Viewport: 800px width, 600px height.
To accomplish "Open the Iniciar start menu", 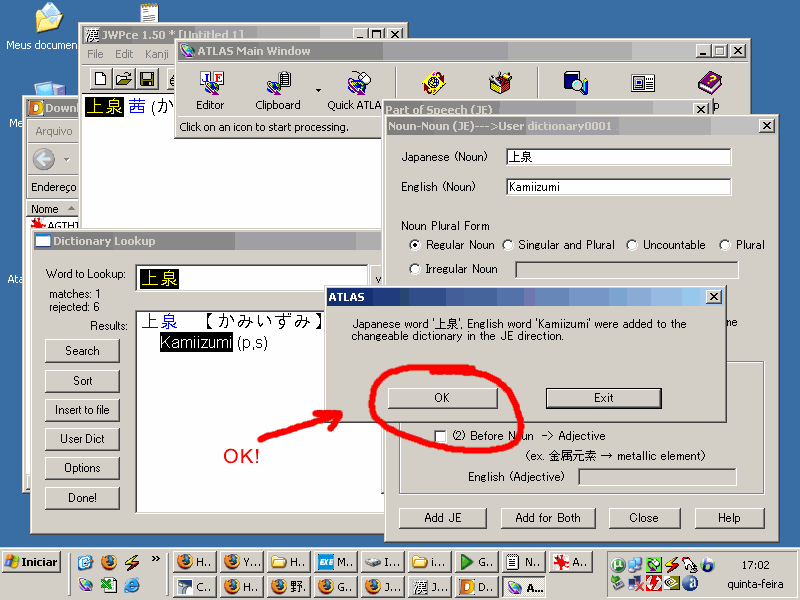I will coord(32,562).
